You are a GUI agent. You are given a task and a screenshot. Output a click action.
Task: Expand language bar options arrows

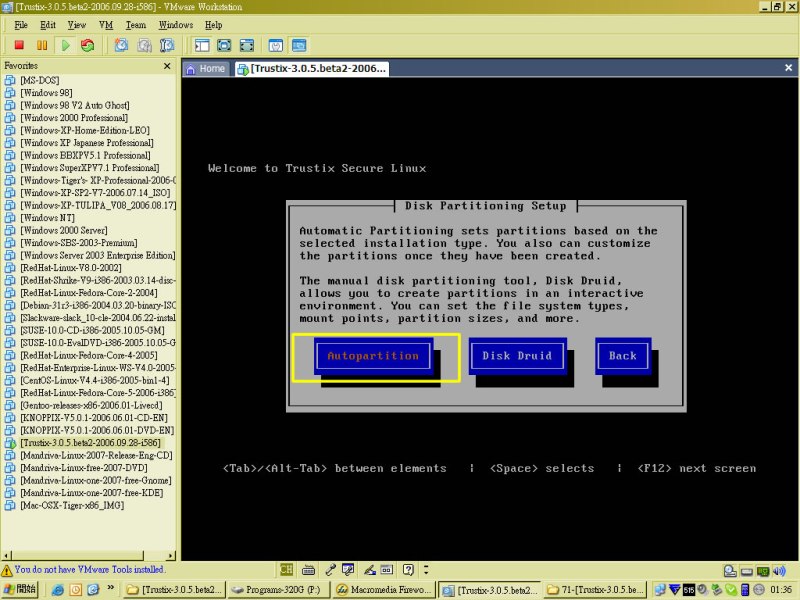click(427, 569)
